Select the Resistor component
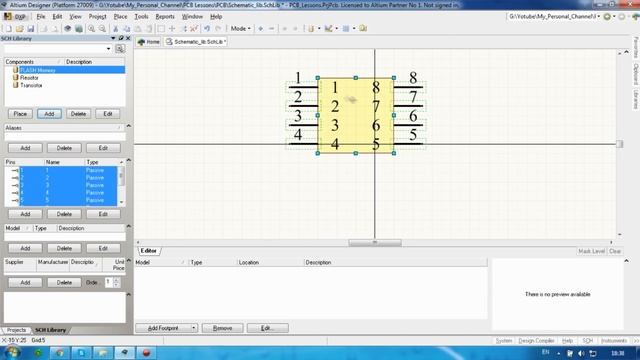Screen dimensions: 640x360 click(29, 78)
